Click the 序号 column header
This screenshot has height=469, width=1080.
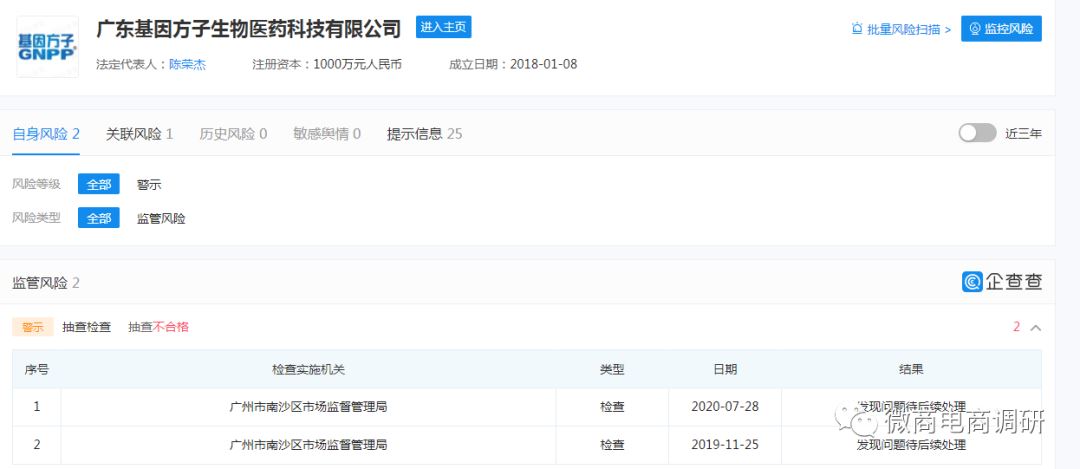coord(37,370)
